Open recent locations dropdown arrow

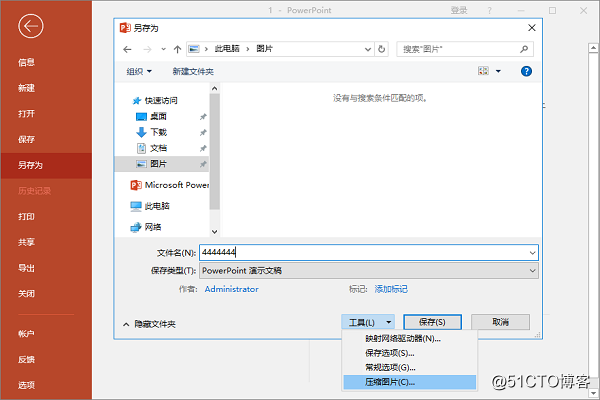coord(163,49)
